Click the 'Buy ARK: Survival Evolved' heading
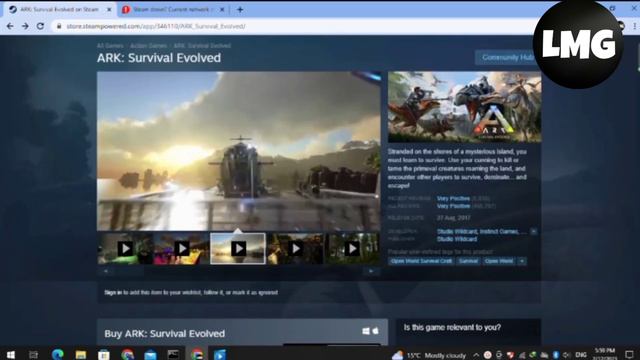640x360 pixels. click(164, 334)
